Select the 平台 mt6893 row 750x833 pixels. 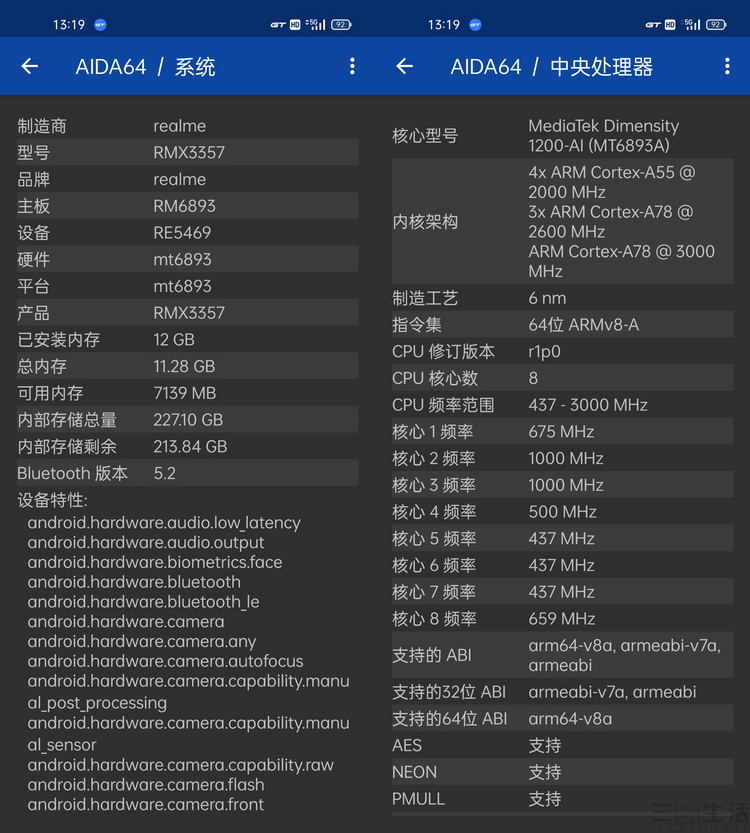tap(188, 286)
